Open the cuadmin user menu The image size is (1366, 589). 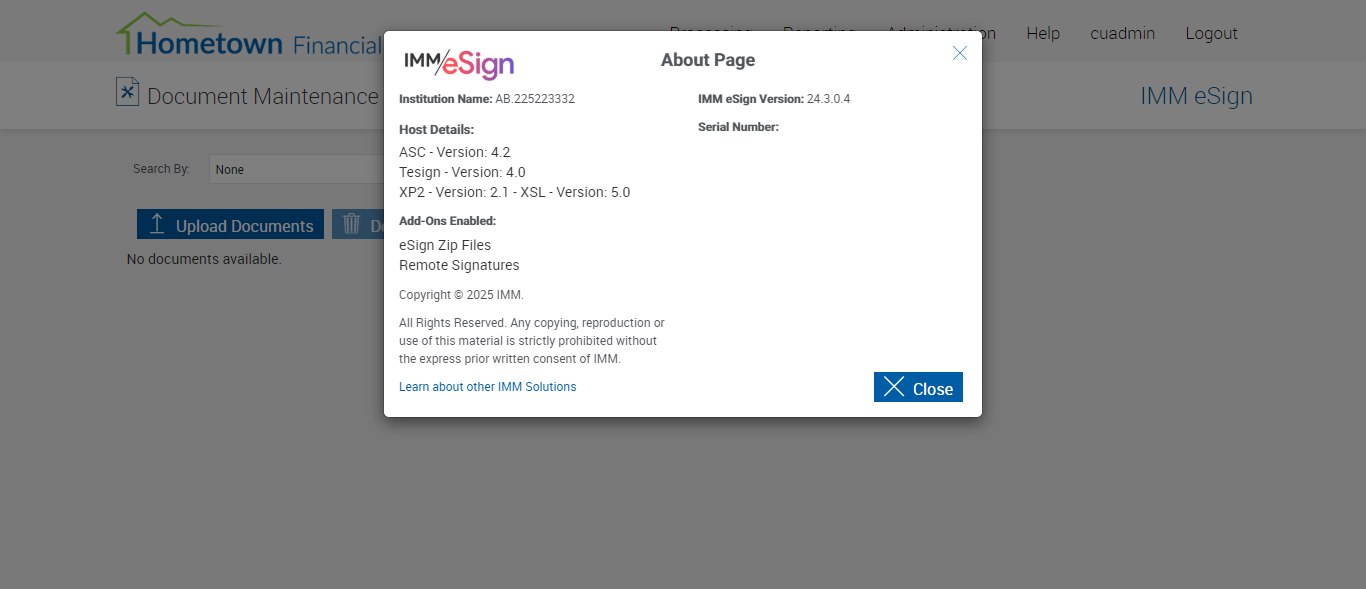1123,34
